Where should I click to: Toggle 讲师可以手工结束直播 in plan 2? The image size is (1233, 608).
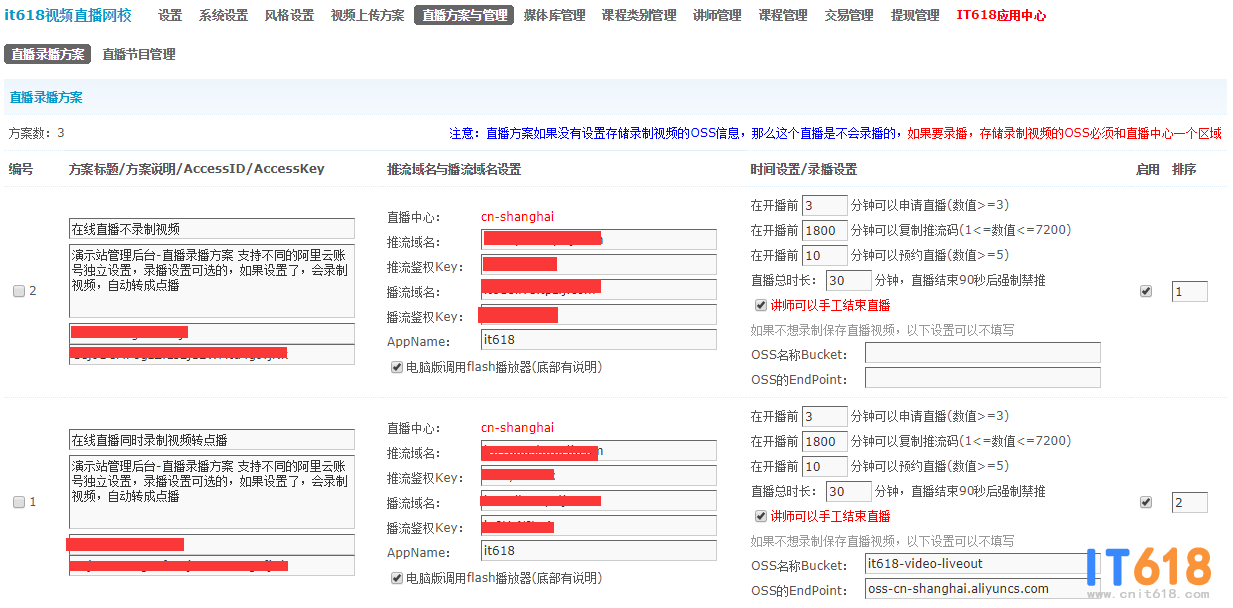click(x=761, y=305)
